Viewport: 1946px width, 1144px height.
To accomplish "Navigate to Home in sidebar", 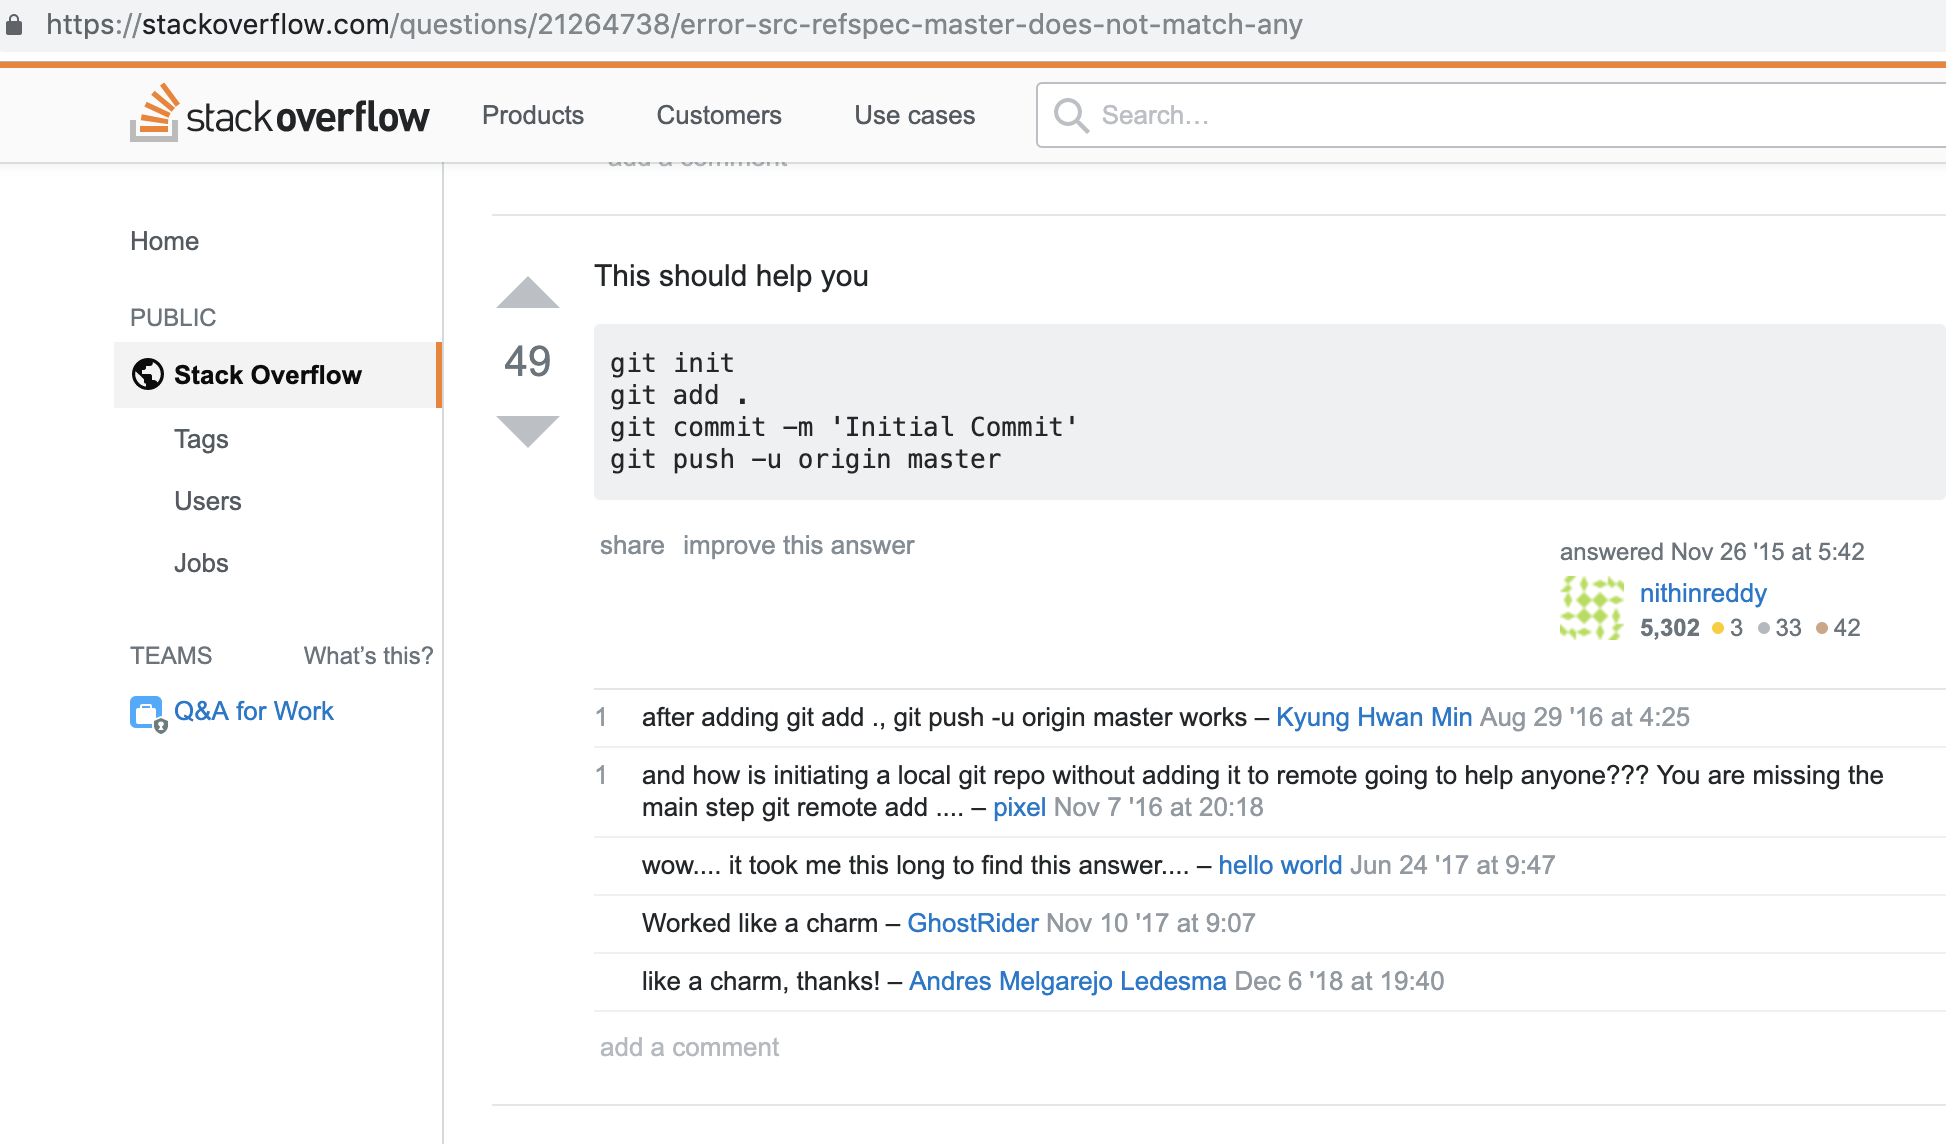I will pos(164,241).
